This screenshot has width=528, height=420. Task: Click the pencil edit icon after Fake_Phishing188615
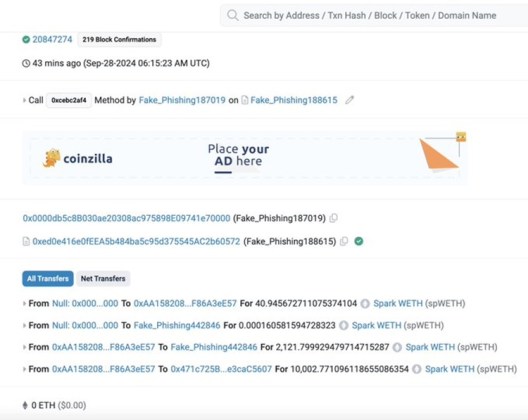click(x=350, y=100)
